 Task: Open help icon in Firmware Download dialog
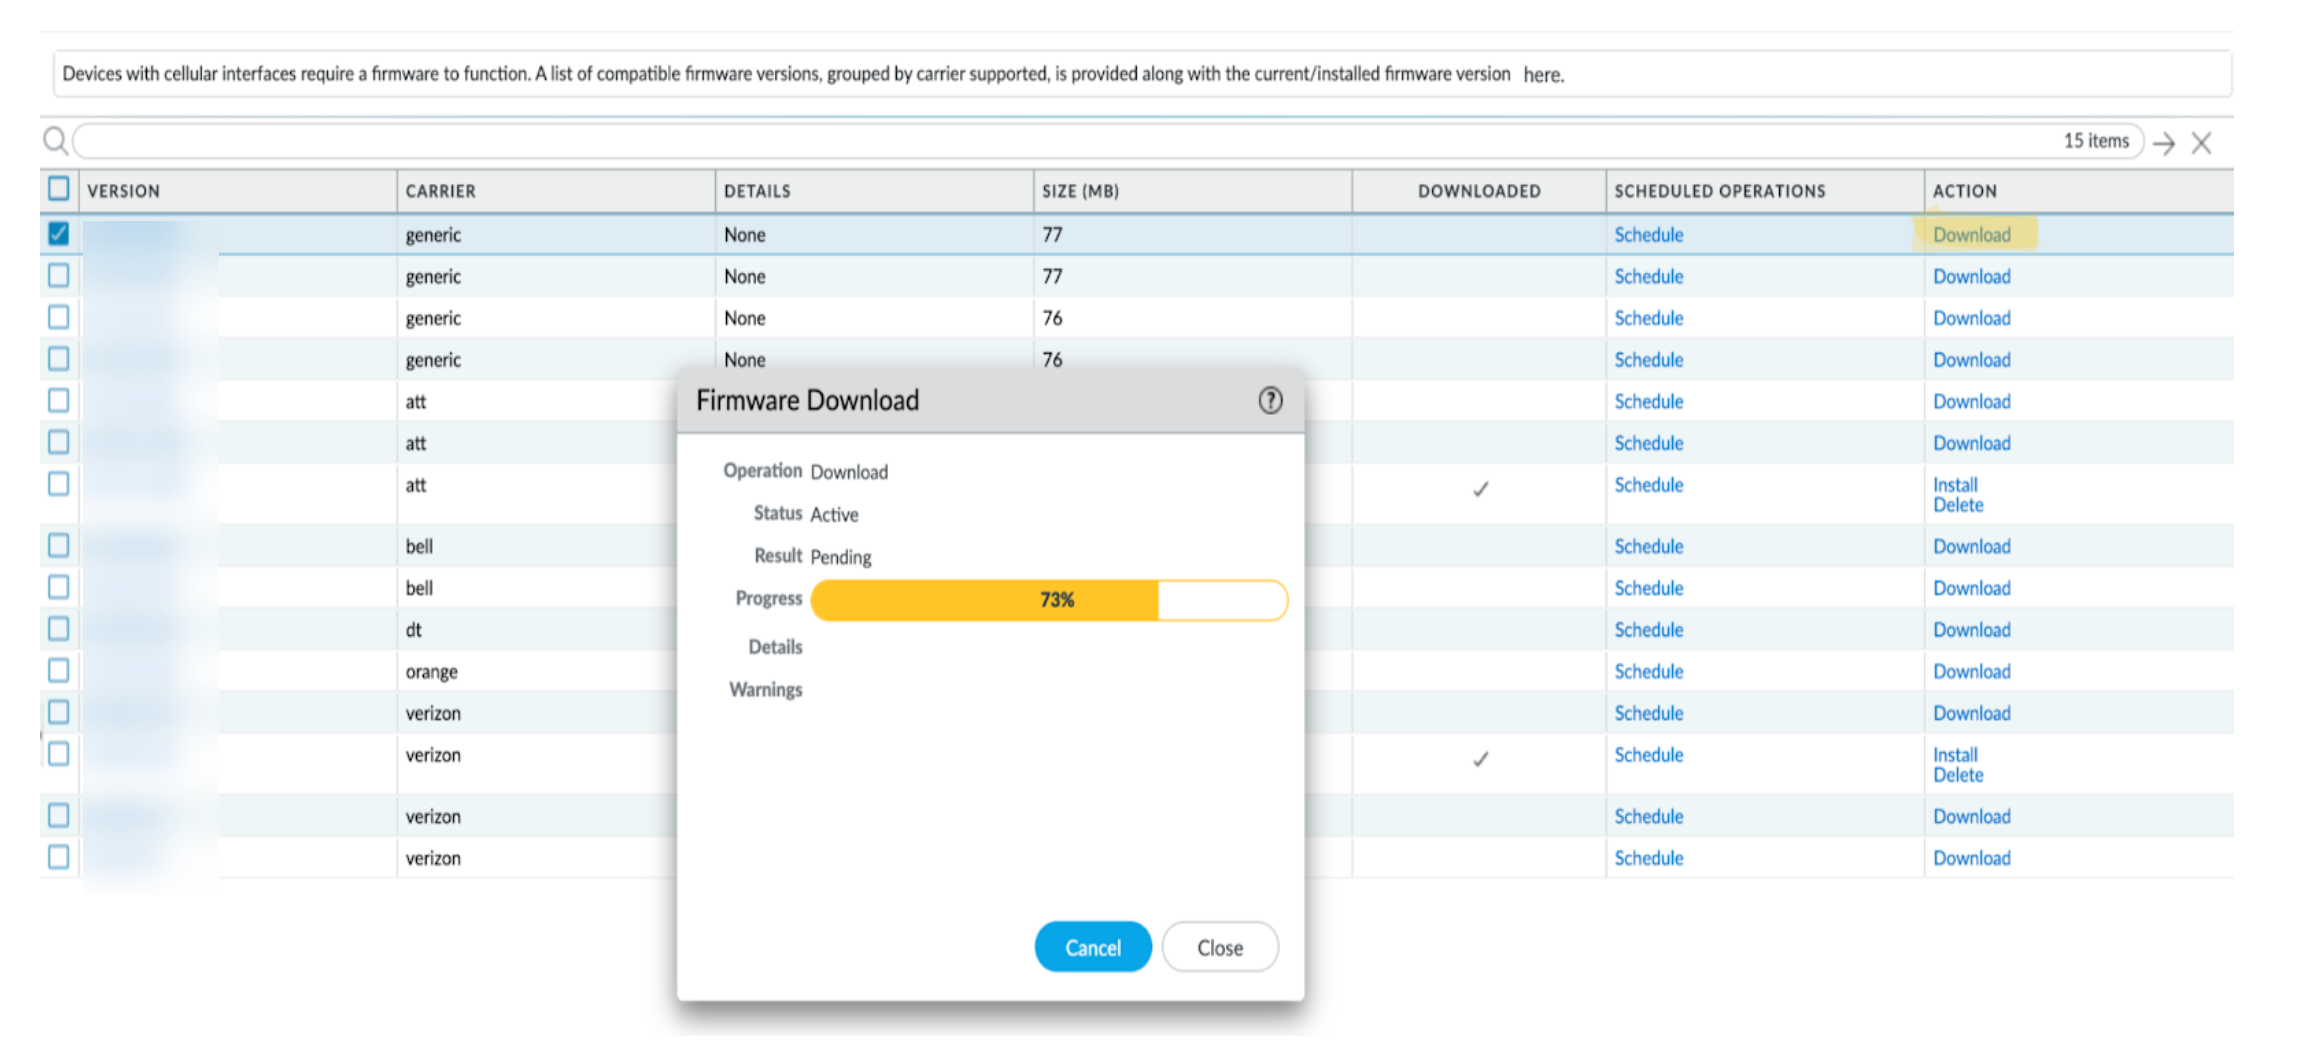click(x=1269, y=400)
